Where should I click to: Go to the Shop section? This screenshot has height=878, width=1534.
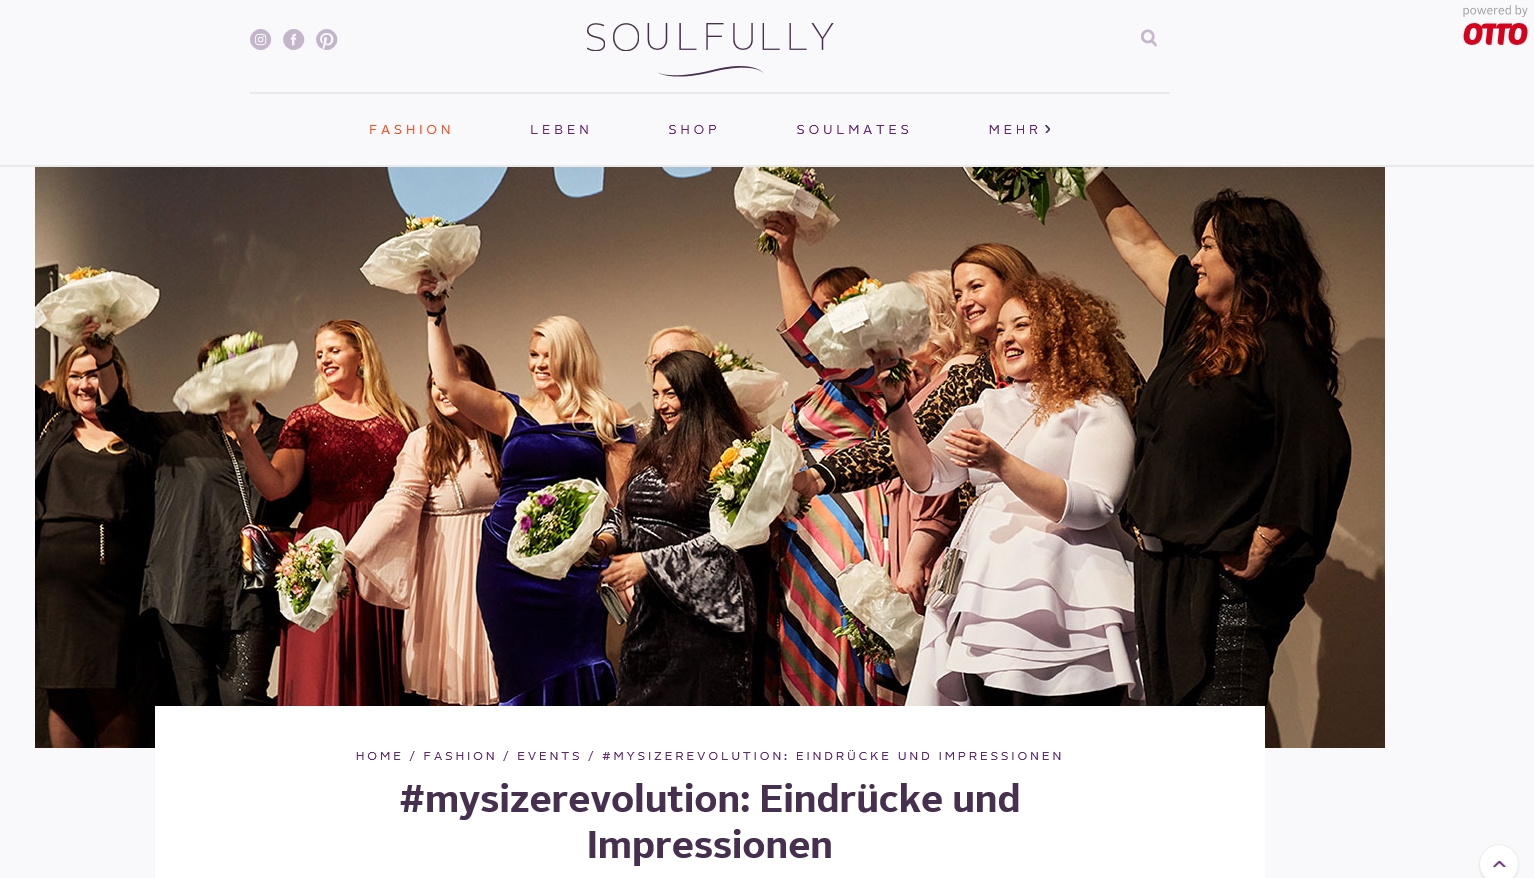(693, 130)
